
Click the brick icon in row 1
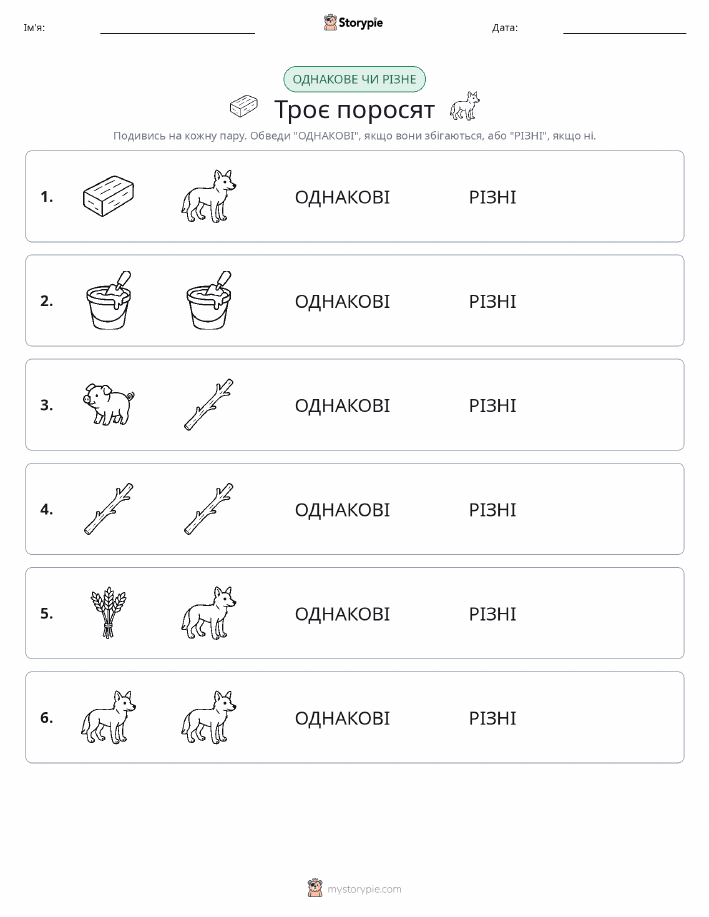click(x=108, y=196)
